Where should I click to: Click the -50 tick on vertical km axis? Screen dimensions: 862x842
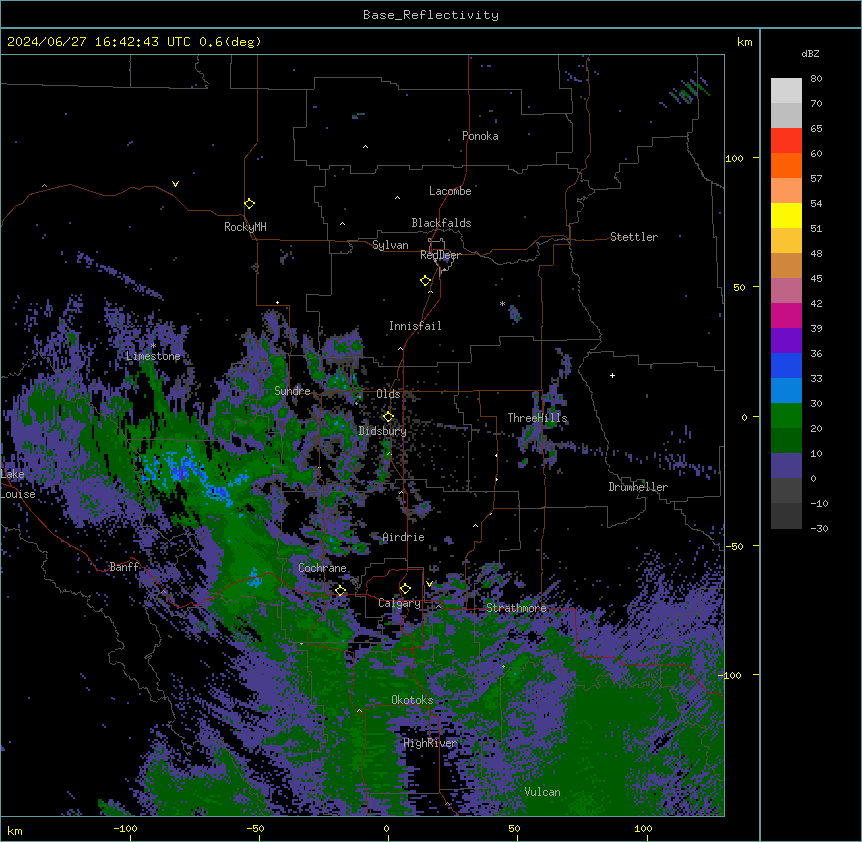[x=734, y=546]
